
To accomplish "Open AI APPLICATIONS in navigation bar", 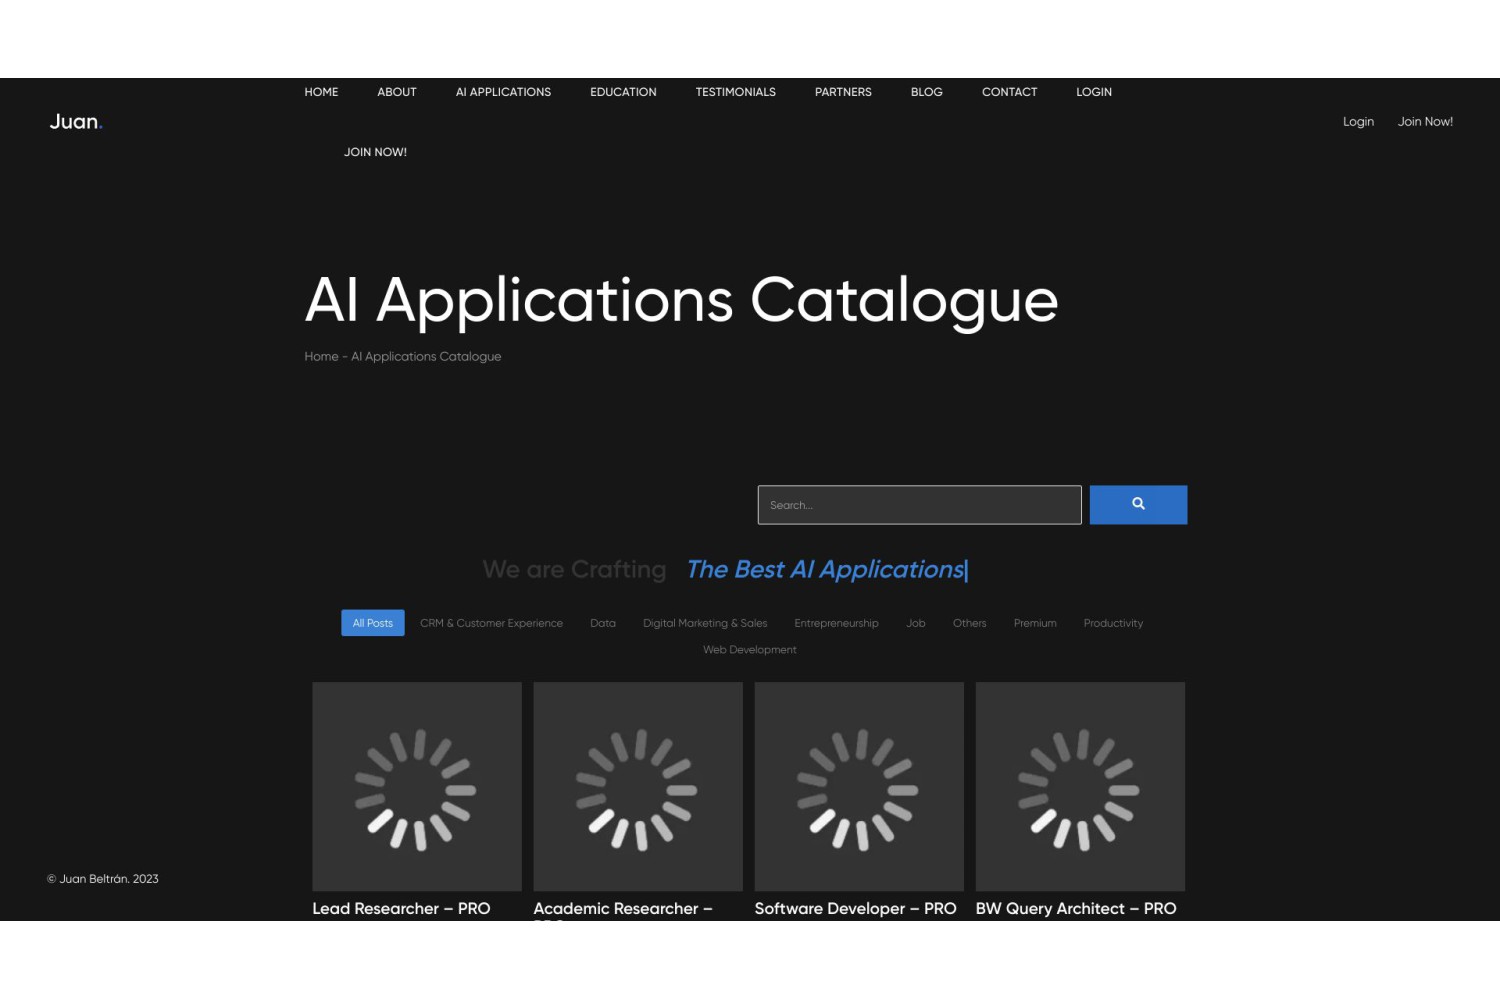I will click(x=503, y=92).
